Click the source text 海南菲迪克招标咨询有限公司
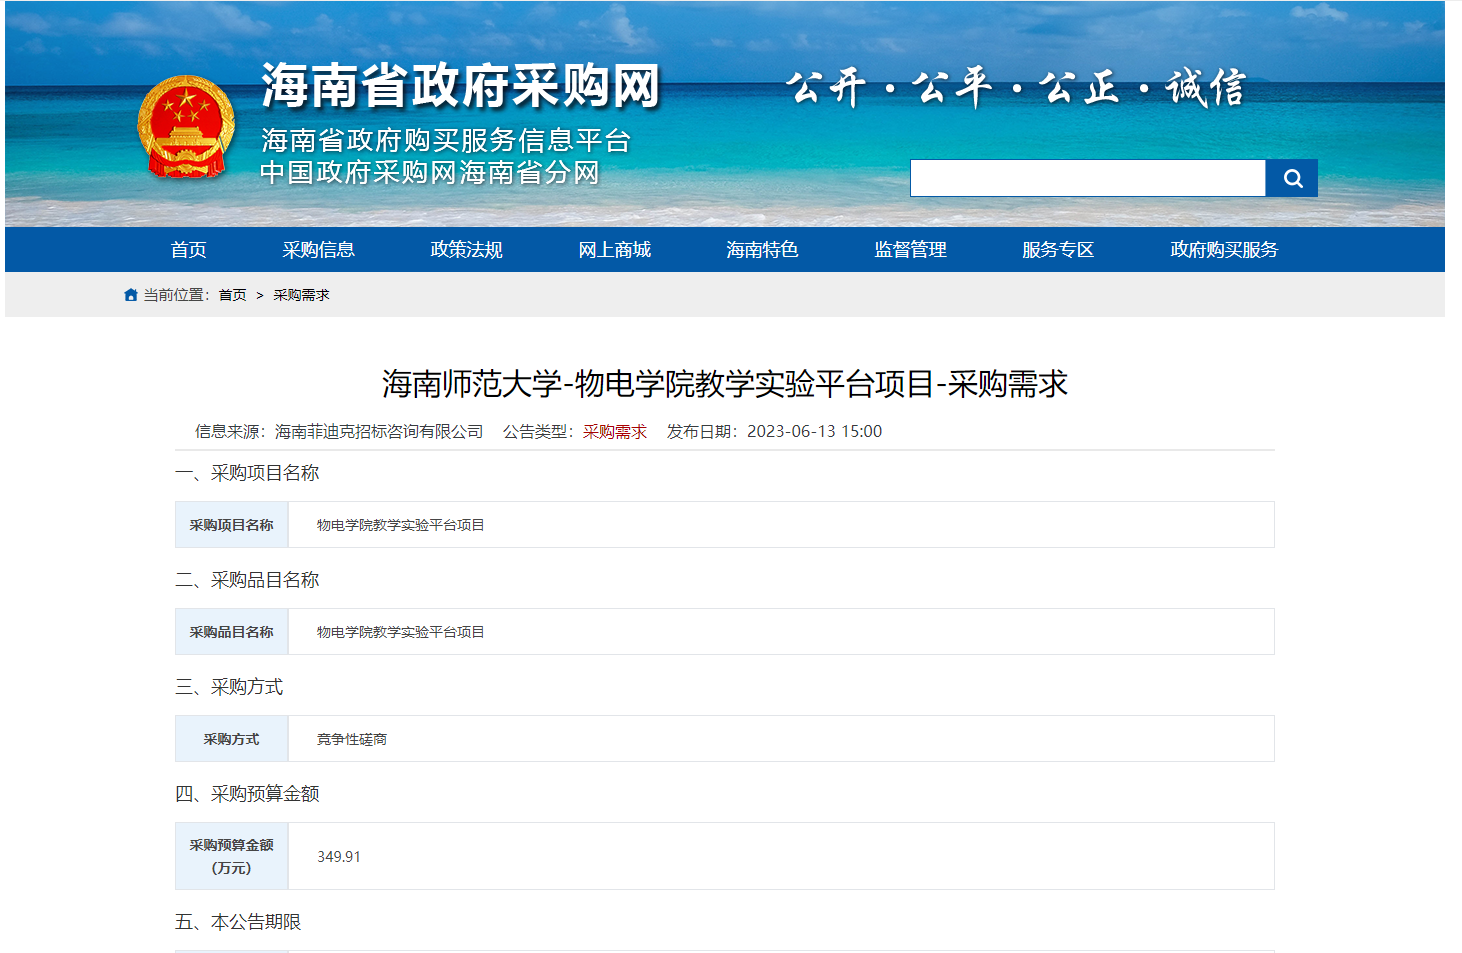 pos(379,432)
